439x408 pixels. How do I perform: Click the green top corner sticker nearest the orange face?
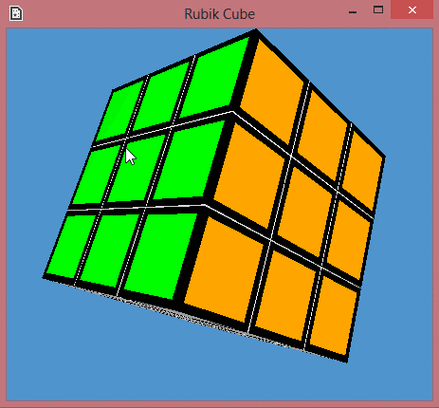215,77
